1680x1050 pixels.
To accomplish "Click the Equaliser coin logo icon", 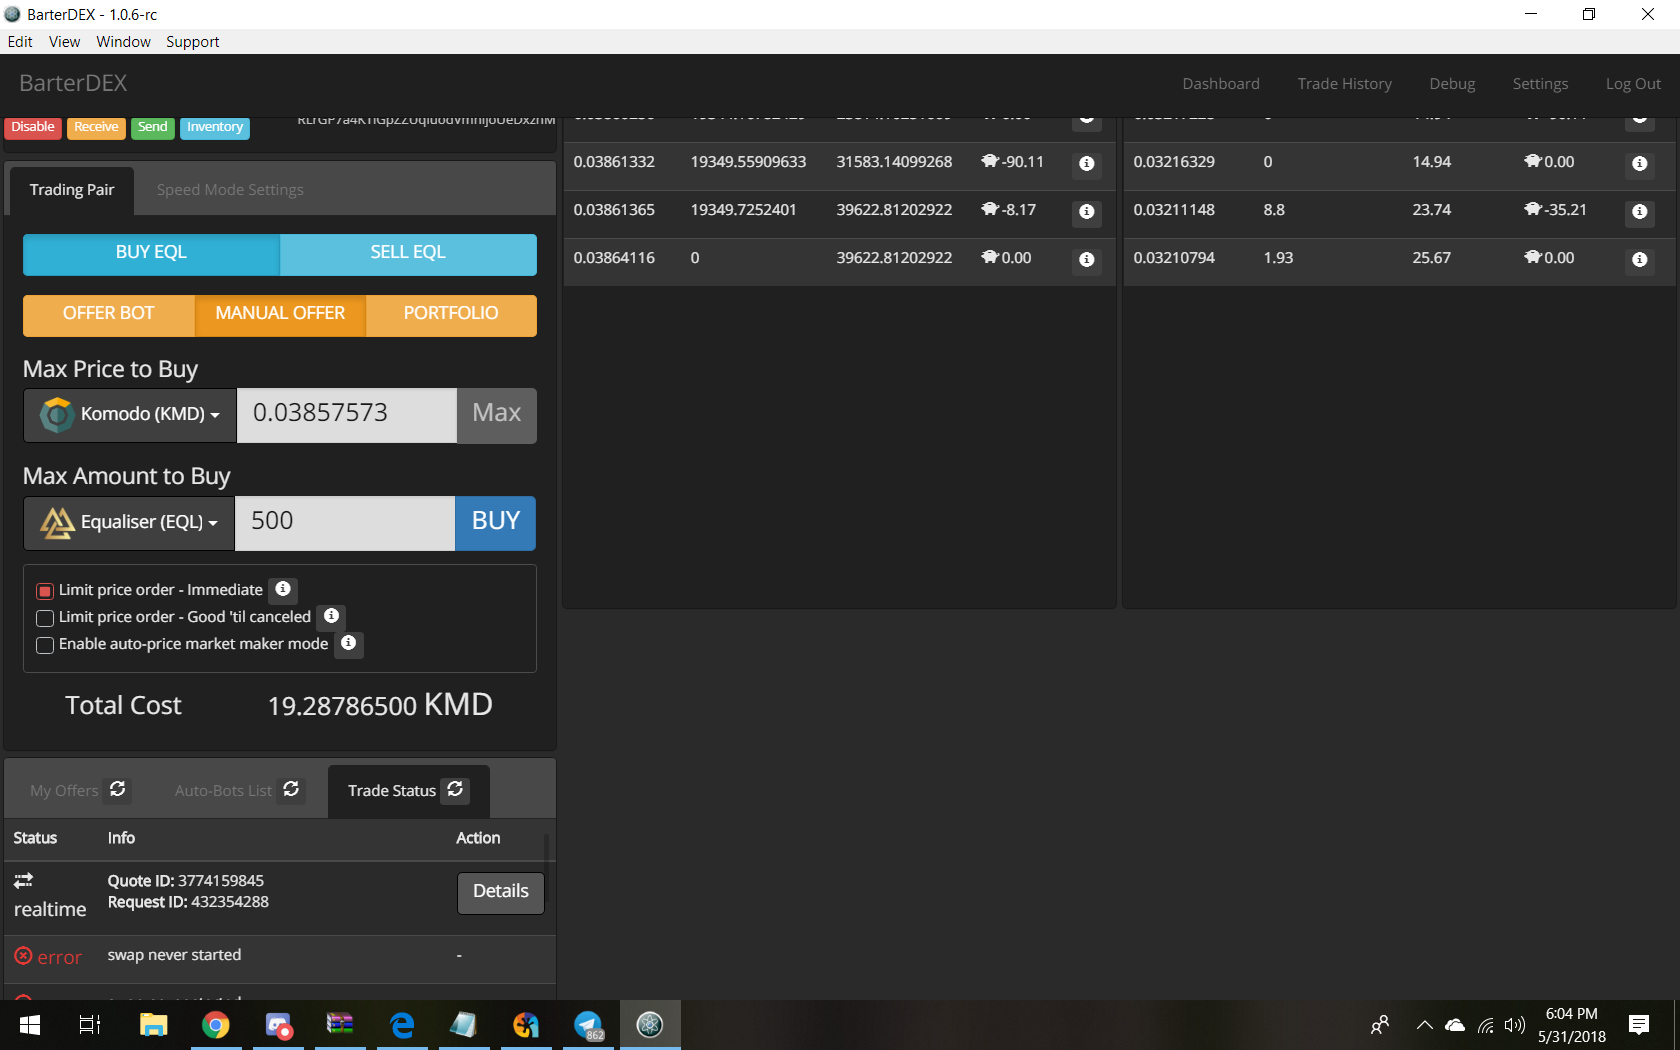I will coord(57,522).
